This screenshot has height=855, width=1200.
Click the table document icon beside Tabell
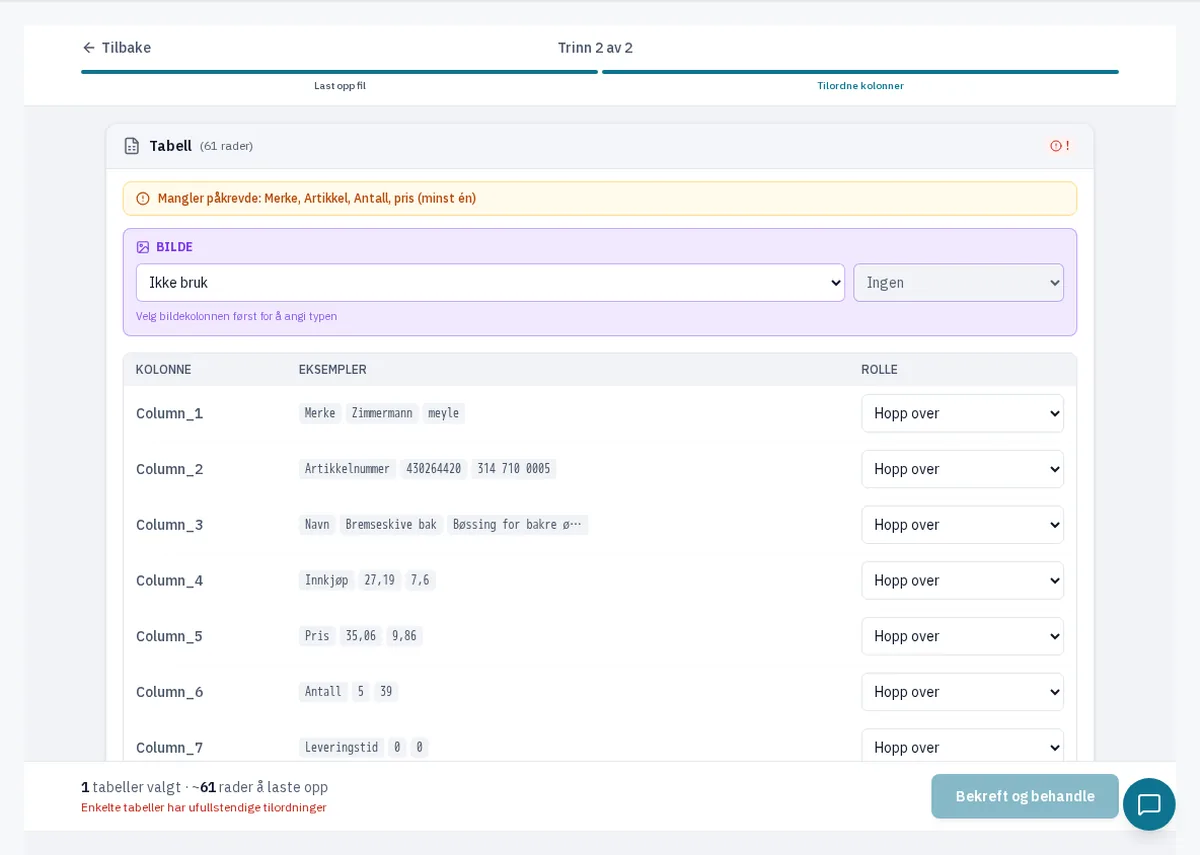(x=132, y=146)
